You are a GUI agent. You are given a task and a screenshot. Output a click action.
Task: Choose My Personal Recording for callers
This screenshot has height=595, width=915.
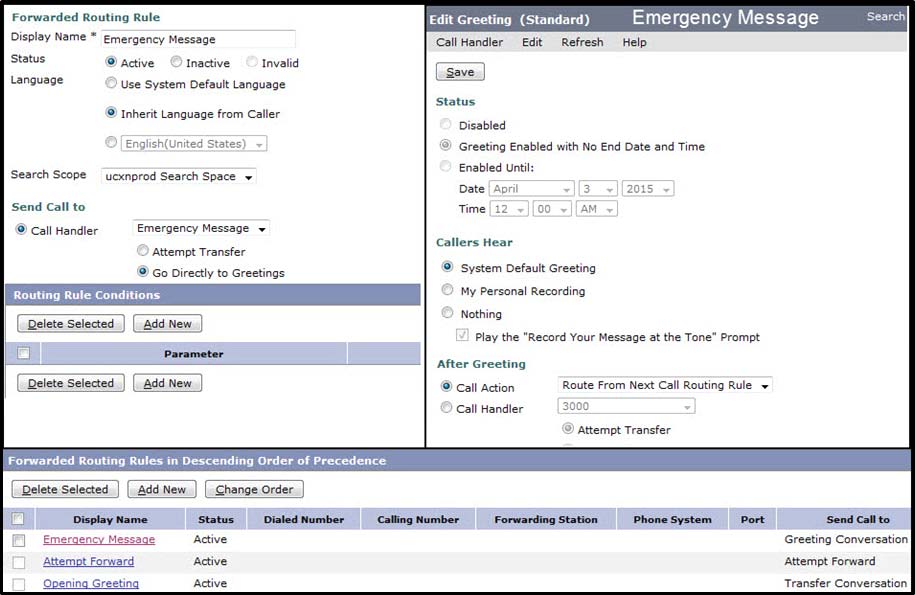pyautogui.click(x=447, y=289)
